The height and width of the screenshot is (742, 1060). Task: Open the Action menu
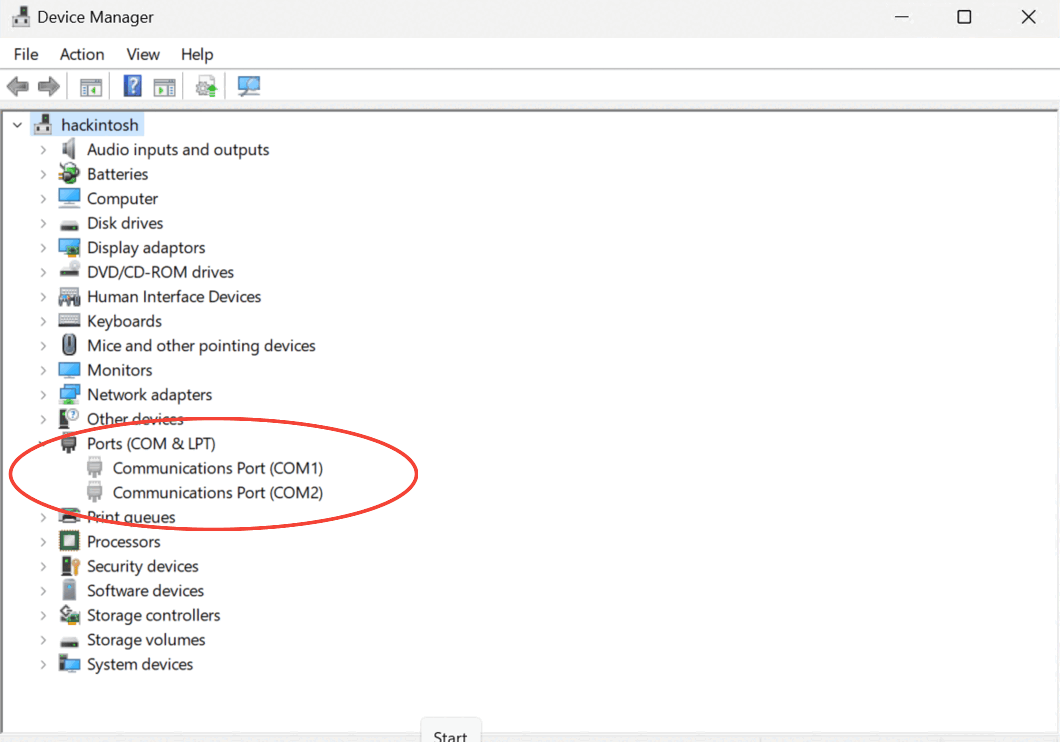click(x=81, y=54)
